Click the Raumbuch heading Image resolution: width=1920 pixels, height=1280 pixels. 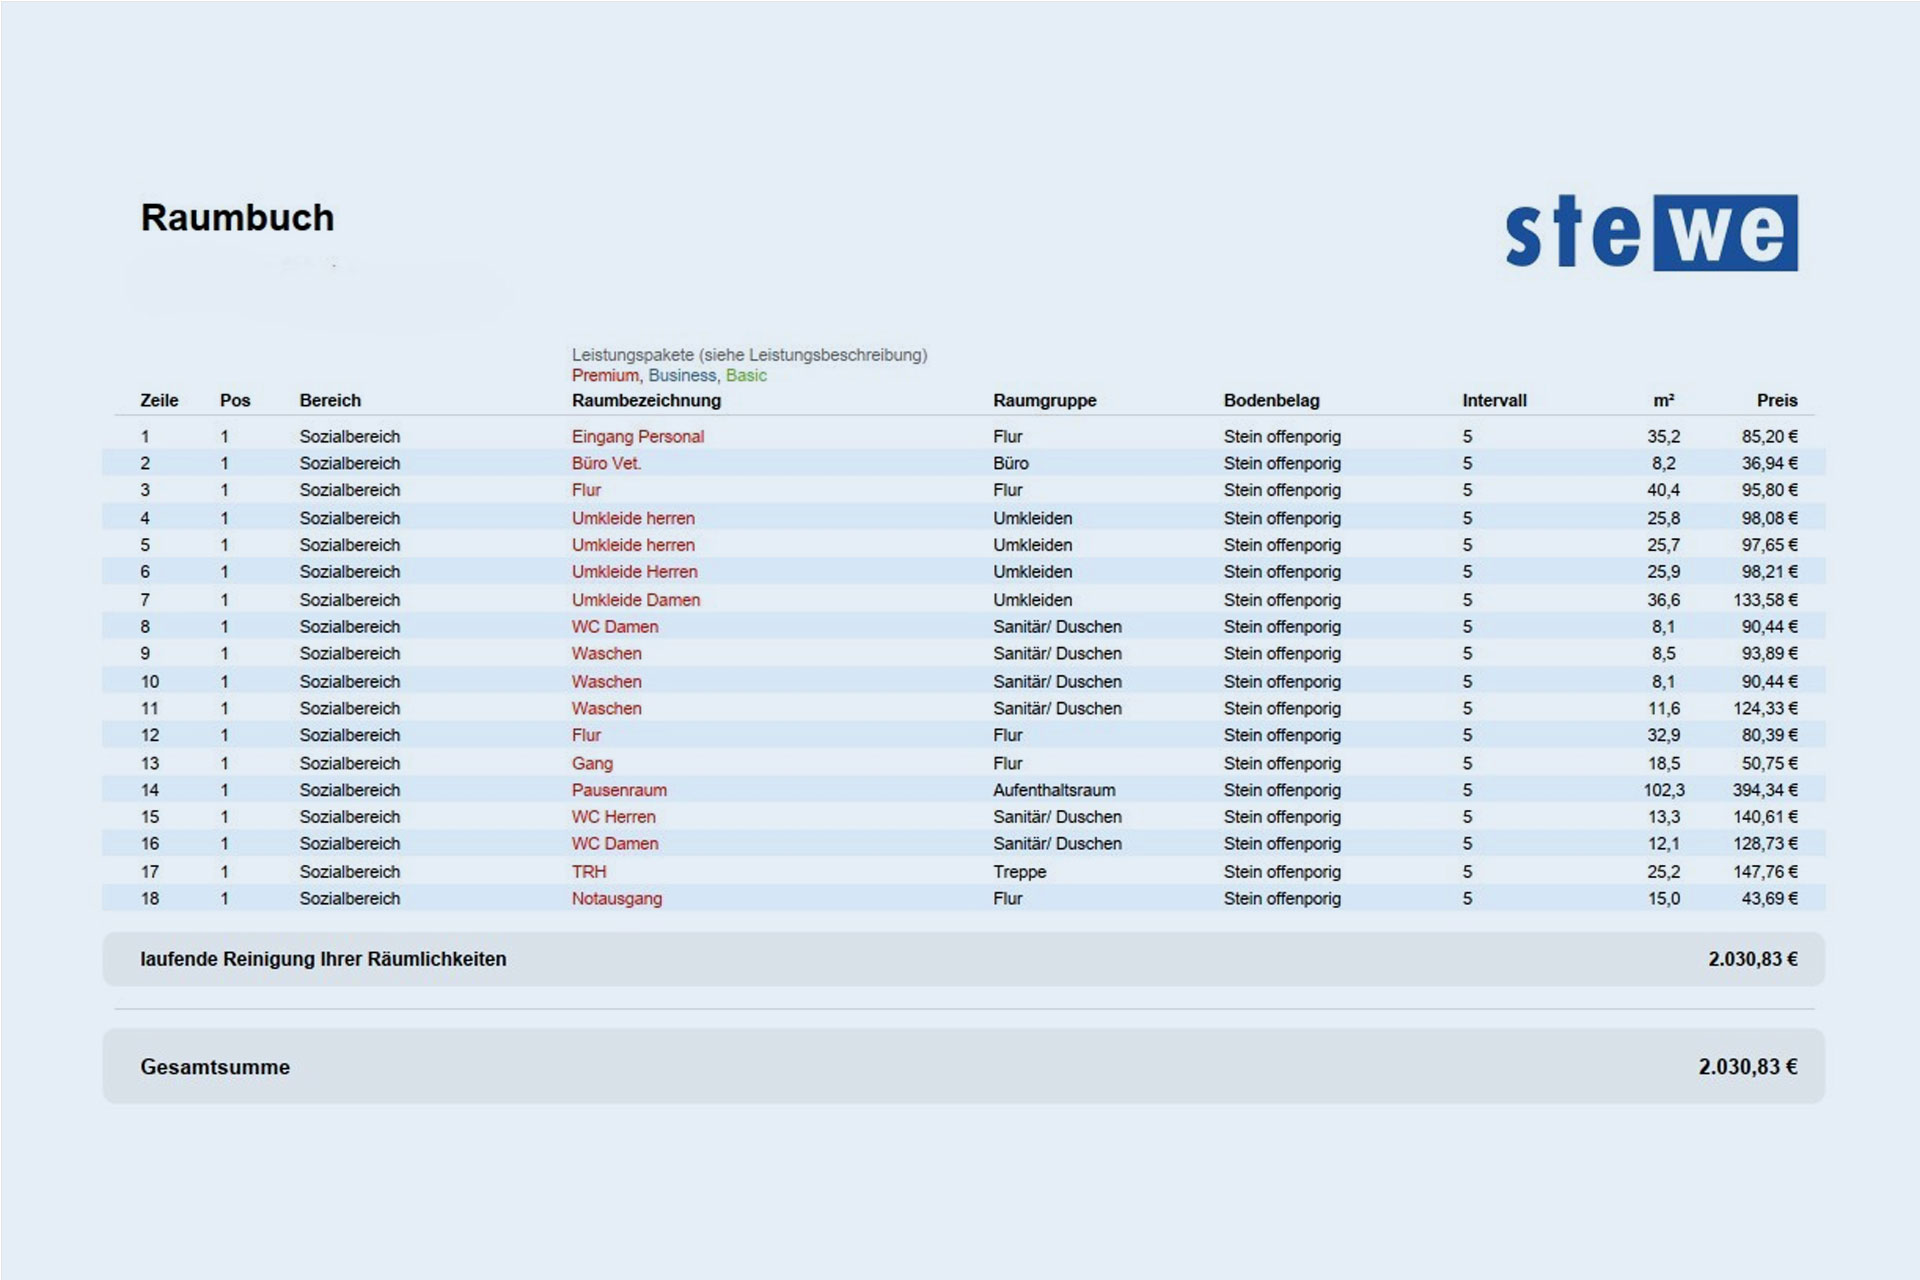click(237, 218)
